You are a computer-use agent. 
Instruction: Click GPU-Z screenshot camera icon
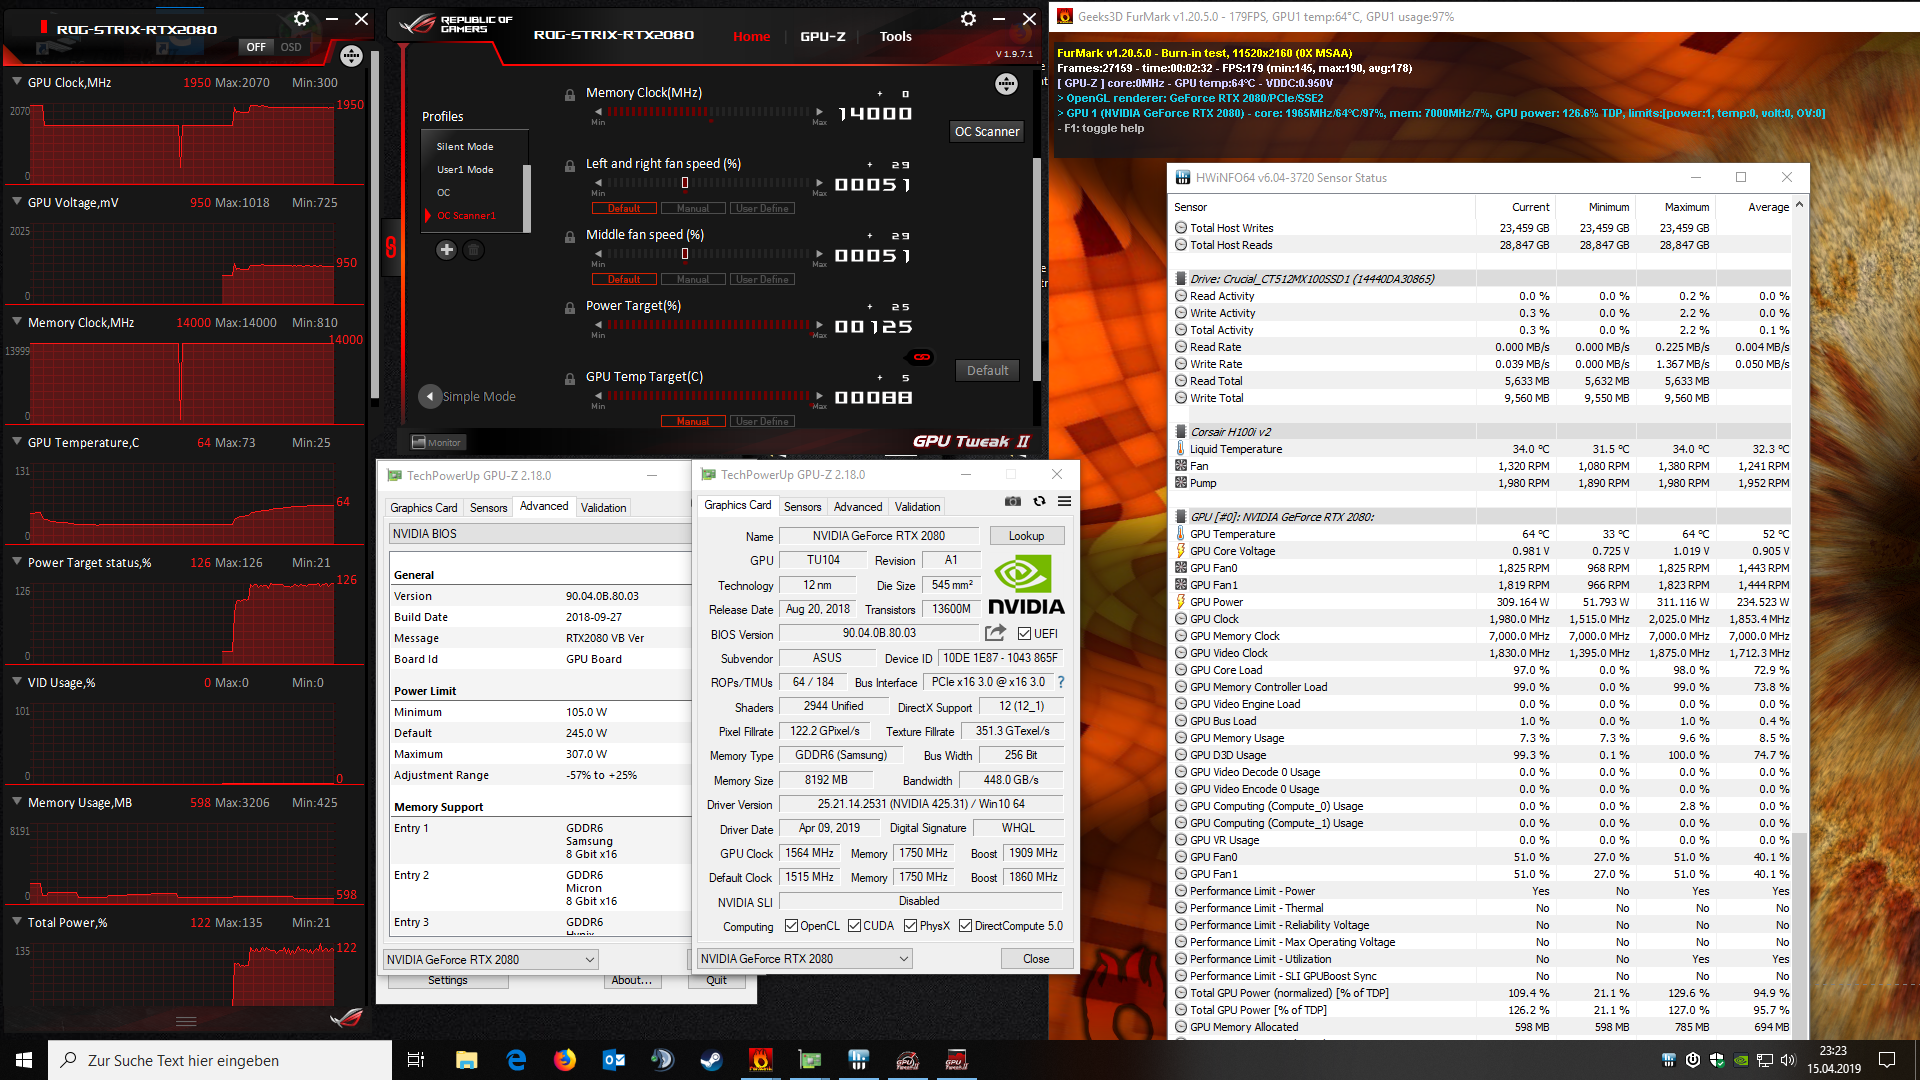(x=1012, y=501)
